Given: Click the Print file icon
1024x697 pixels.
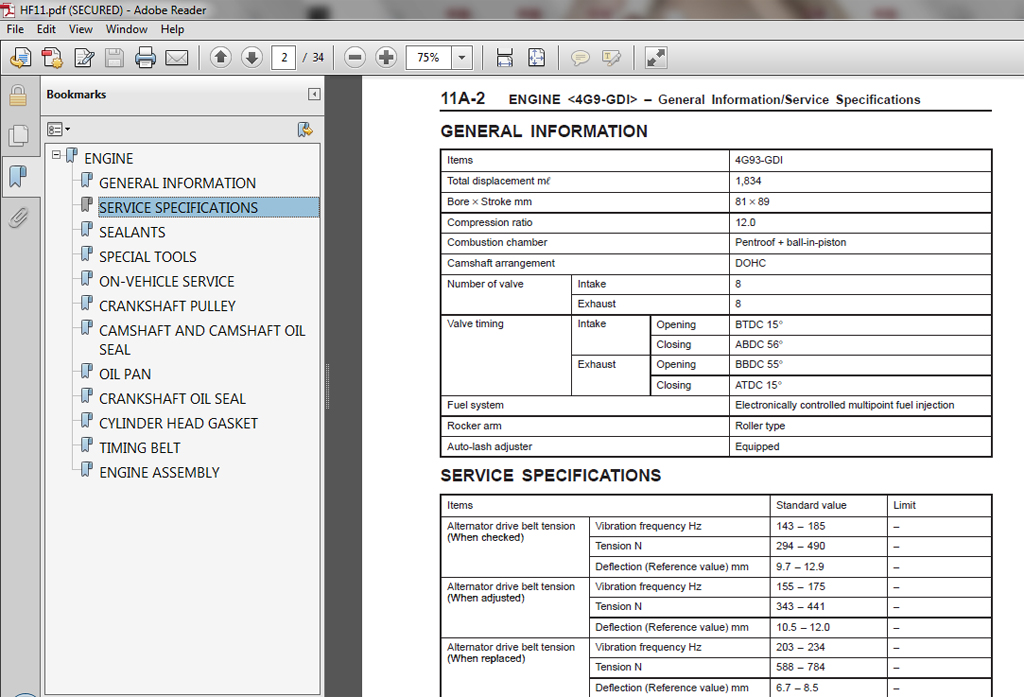Looking at the screenshot, I should point(145,57).
